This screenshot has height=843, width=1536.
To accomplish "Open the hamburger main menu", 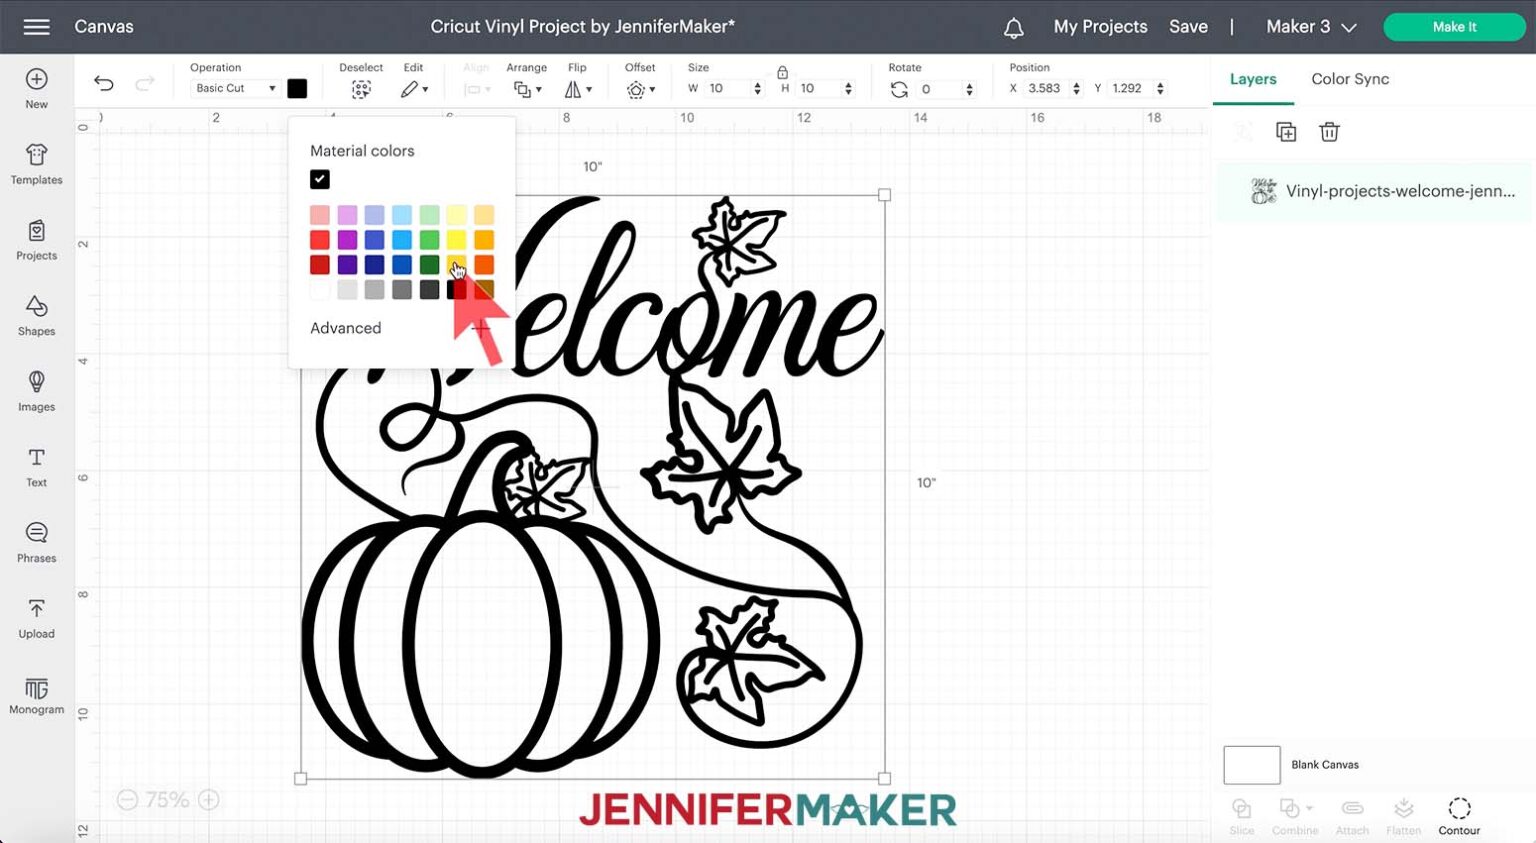I will pos(36,27).
